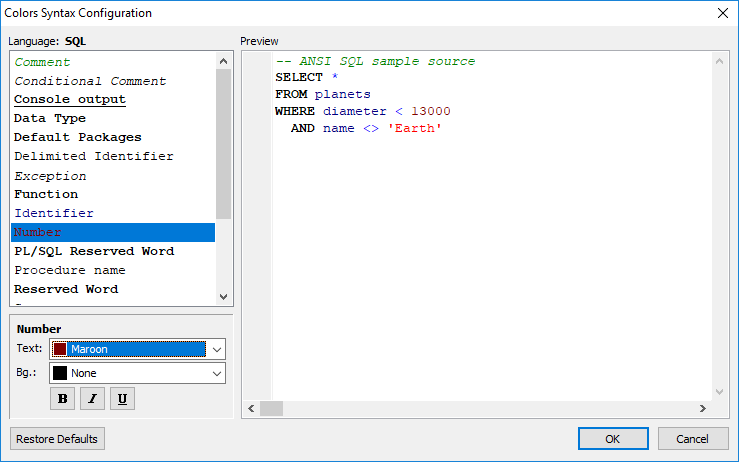Click the AND keyword in preview
Image resolution: width=739 pixels, height=462 pixels.
coord(303,128)
